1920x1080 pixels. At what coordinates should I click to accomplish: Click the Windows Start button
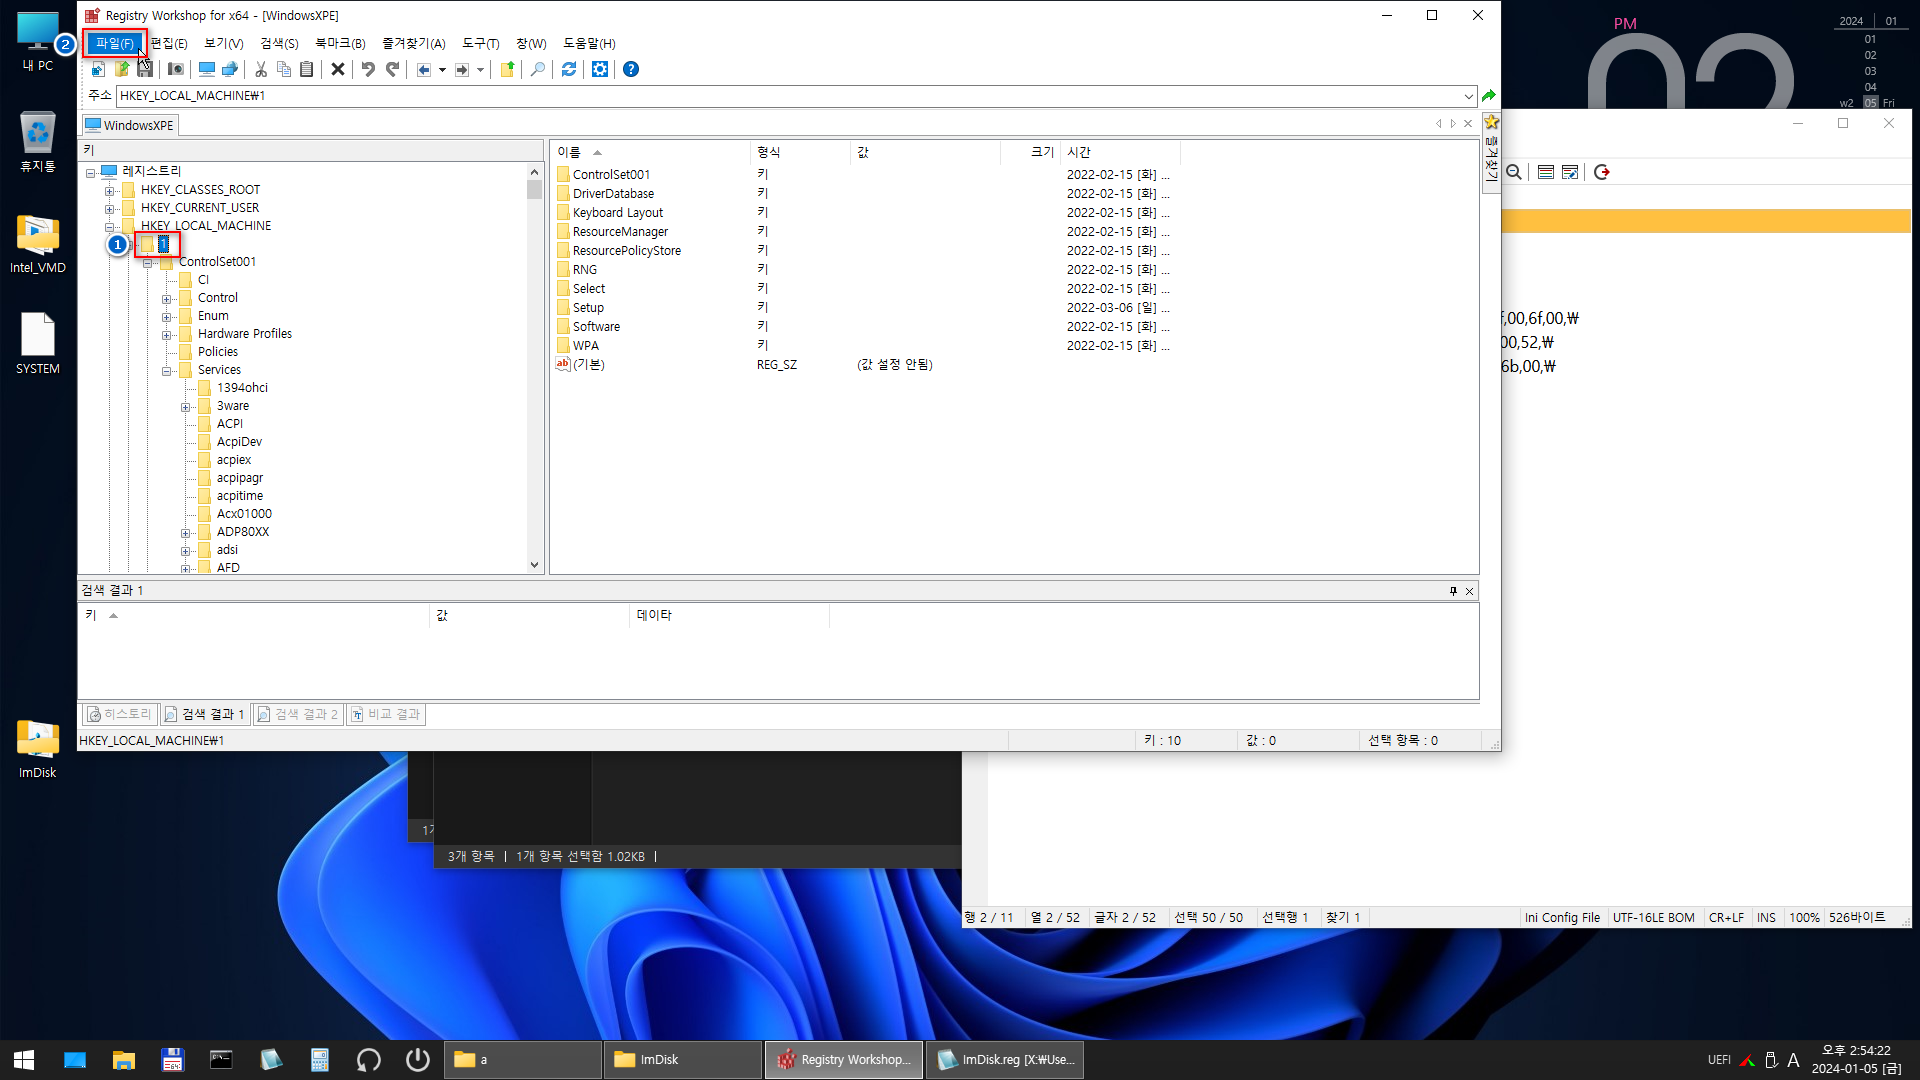pyautogui.click(x=24, y=1059)
